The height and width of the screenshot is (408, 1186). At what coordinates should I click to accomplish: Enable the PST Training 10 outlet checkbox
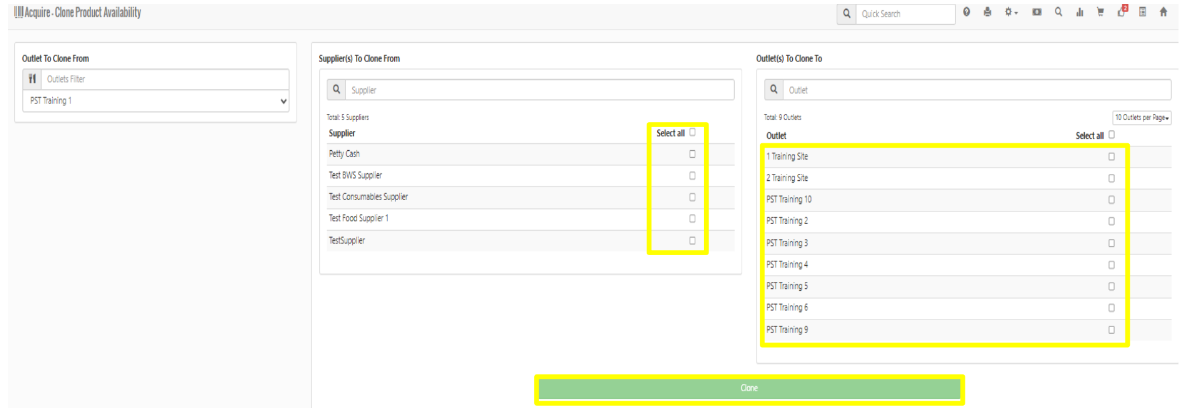(x=1111, y=199)
